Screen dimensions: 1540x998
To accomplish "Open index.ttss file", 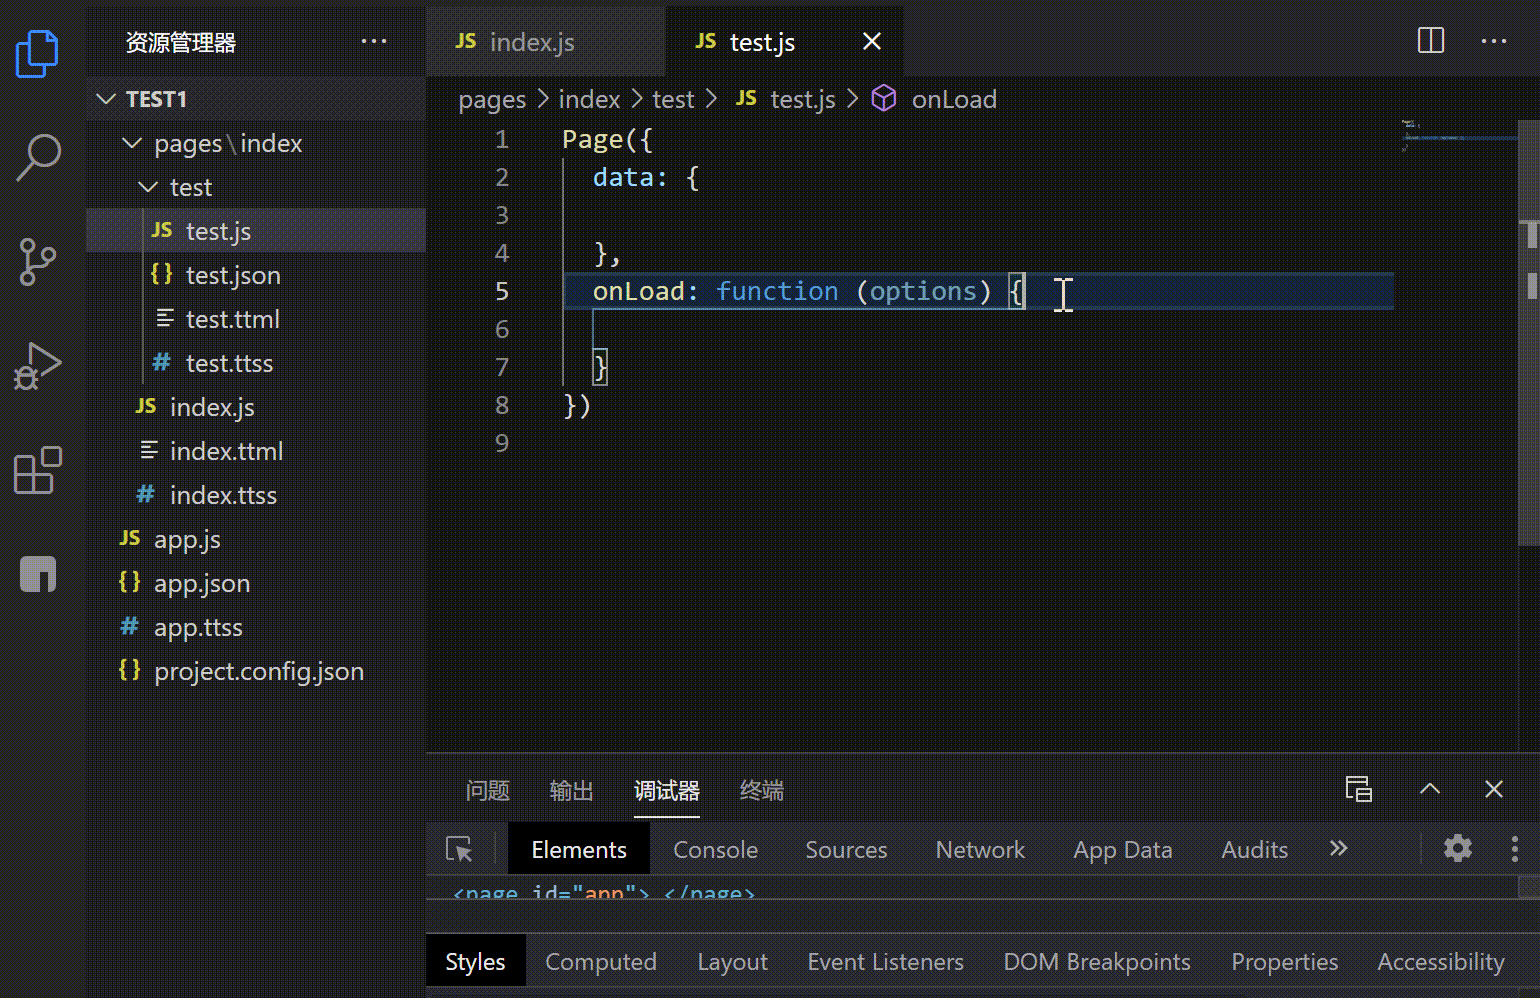I will pyautogui.click(x=256, y=495).
